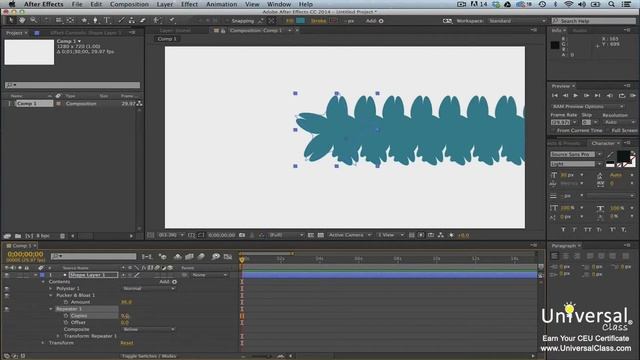Open RAM Preview Options dropdown
The width and height of the screenshot is (640, 360).
pyautogui.click(x=588, y=107)
